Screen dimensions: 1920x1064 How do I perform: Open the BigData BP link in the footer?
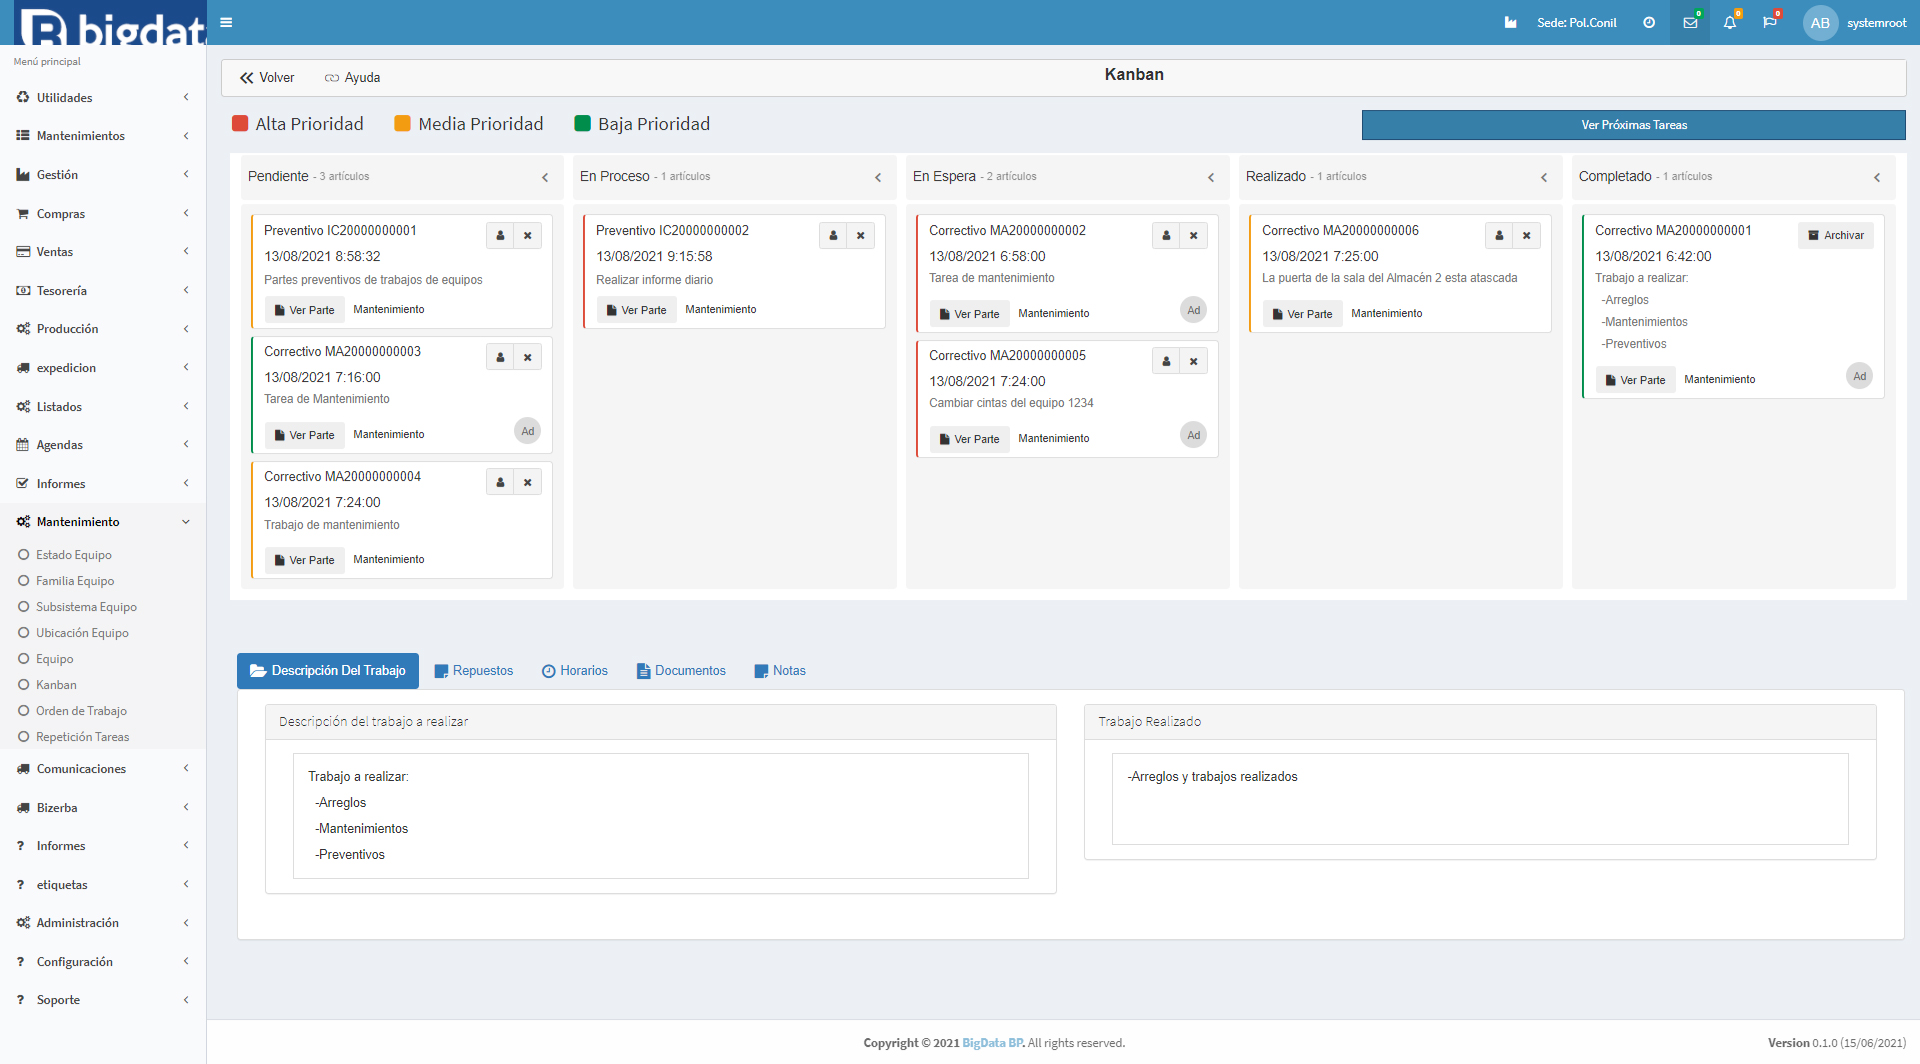click(x=991, y=1042)
